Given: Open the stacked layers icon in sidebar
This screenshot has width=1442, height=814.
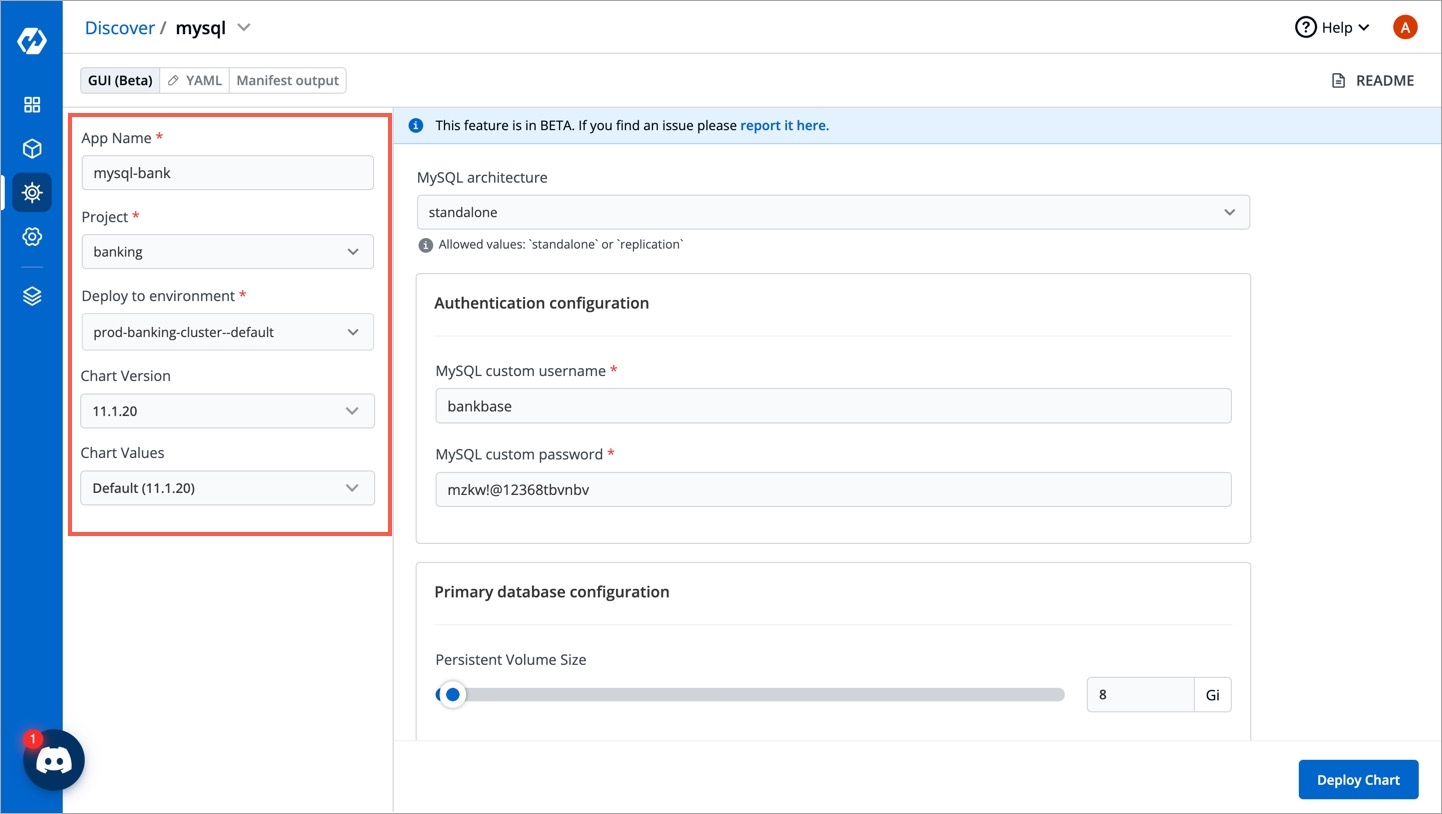Looking at the screenshot, I should [x=32, y=297].
